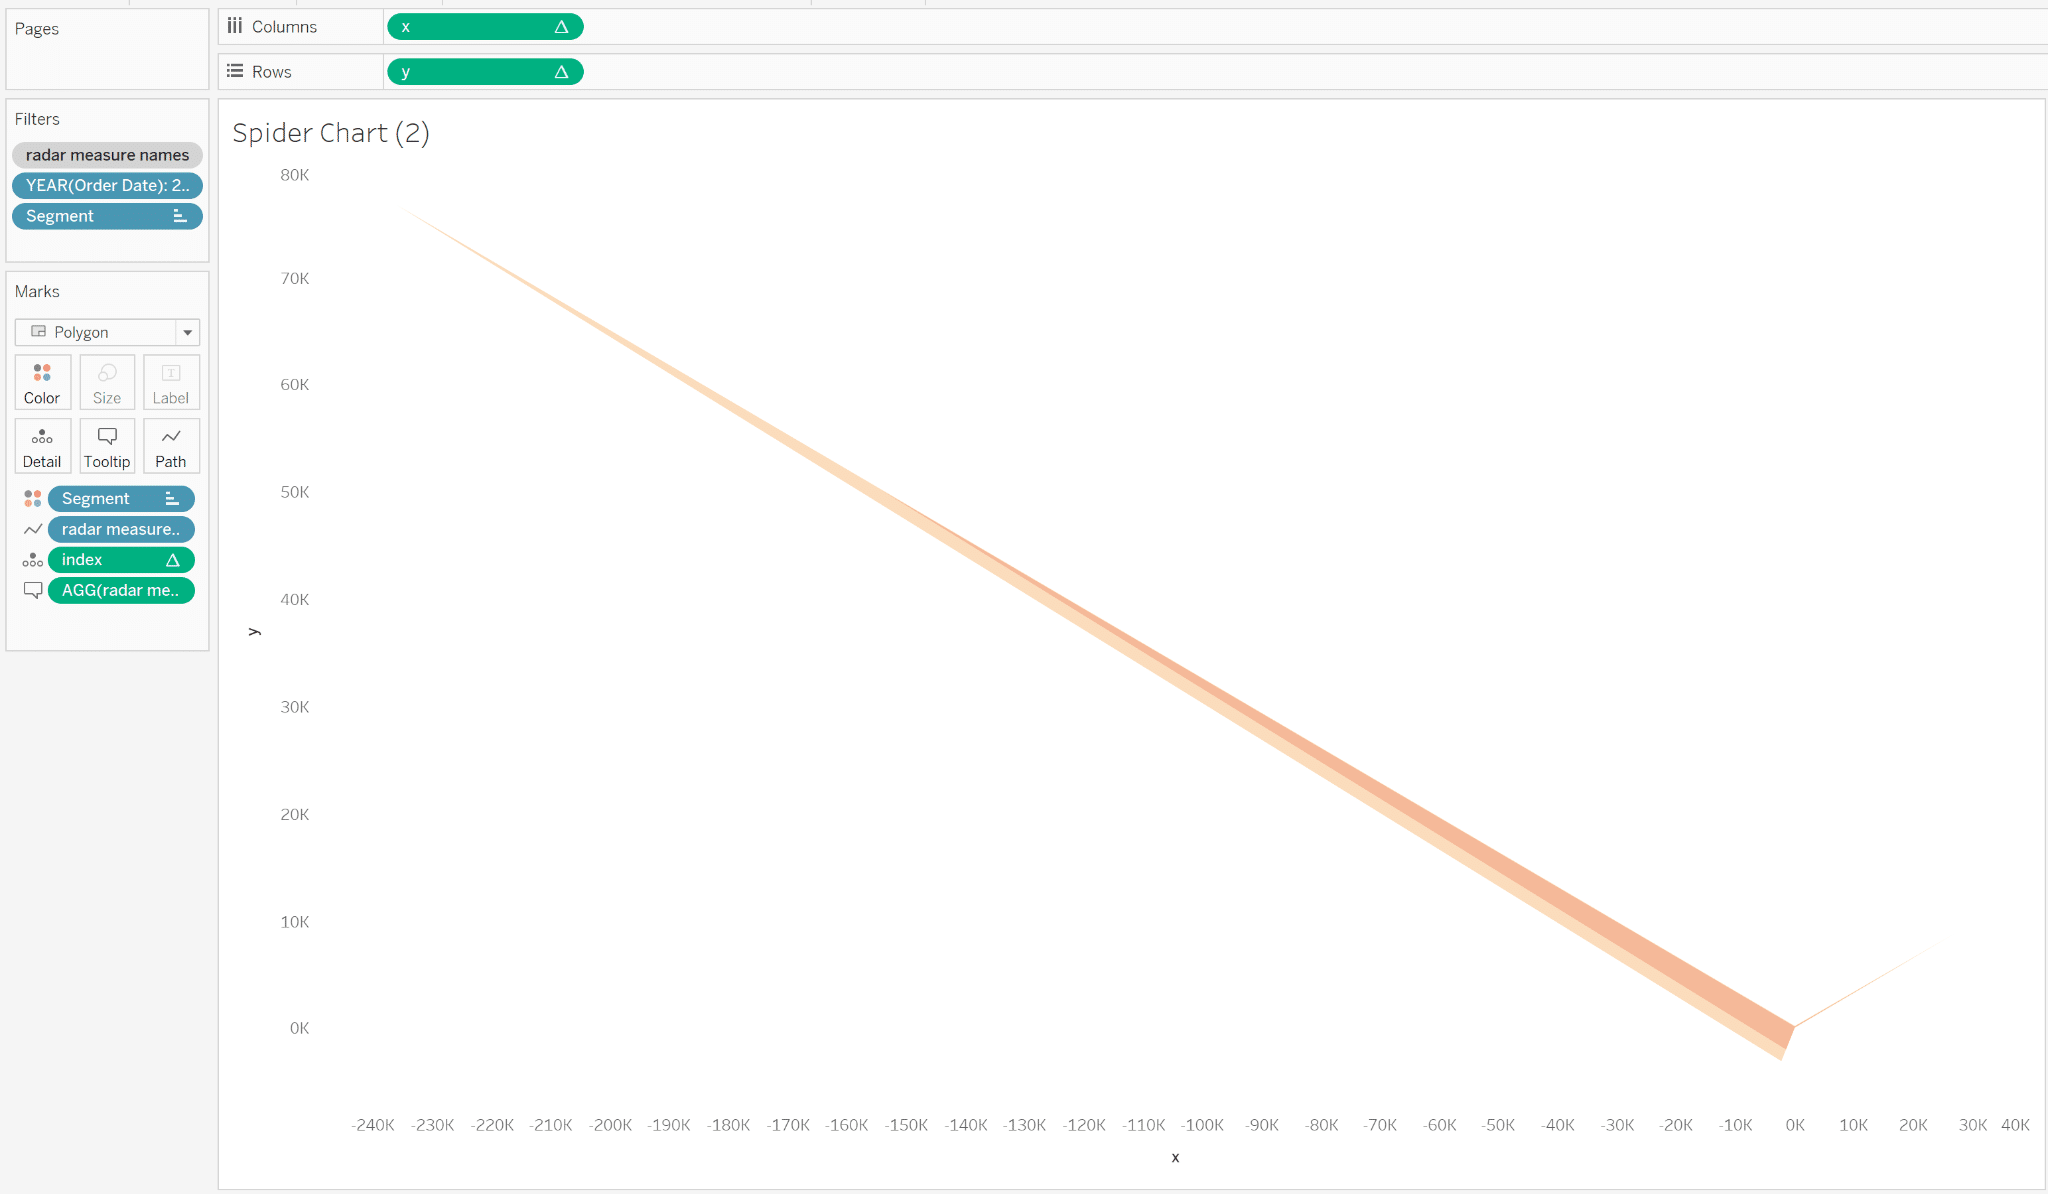Click the AGG radar measure tooltip pill
The width and height of the screenshot is (2048, 1194).
(121, 590)
